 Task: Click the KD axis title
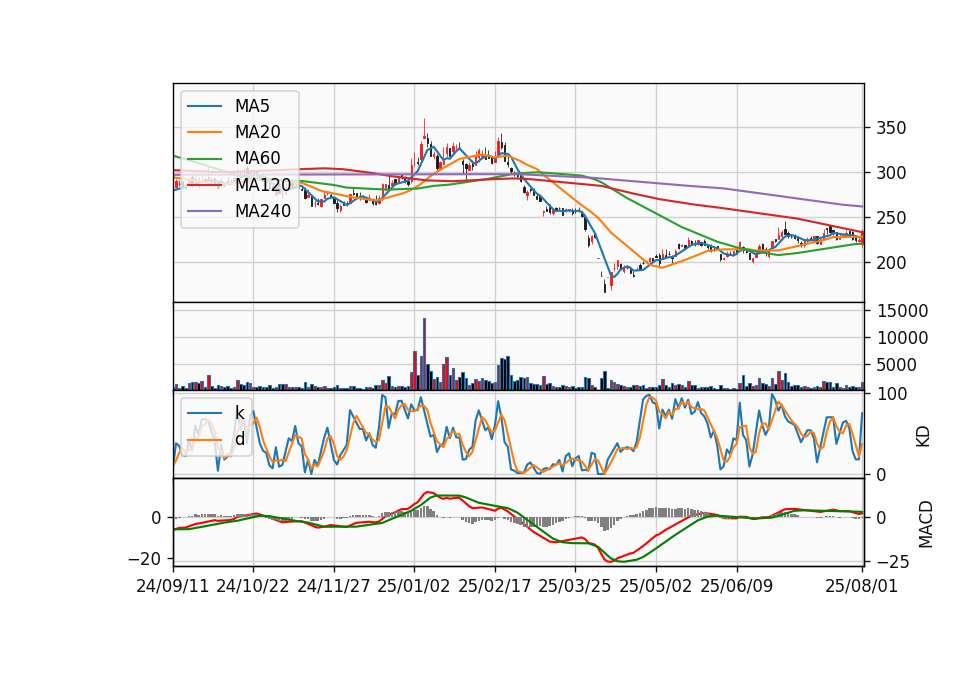coord(923,437)
